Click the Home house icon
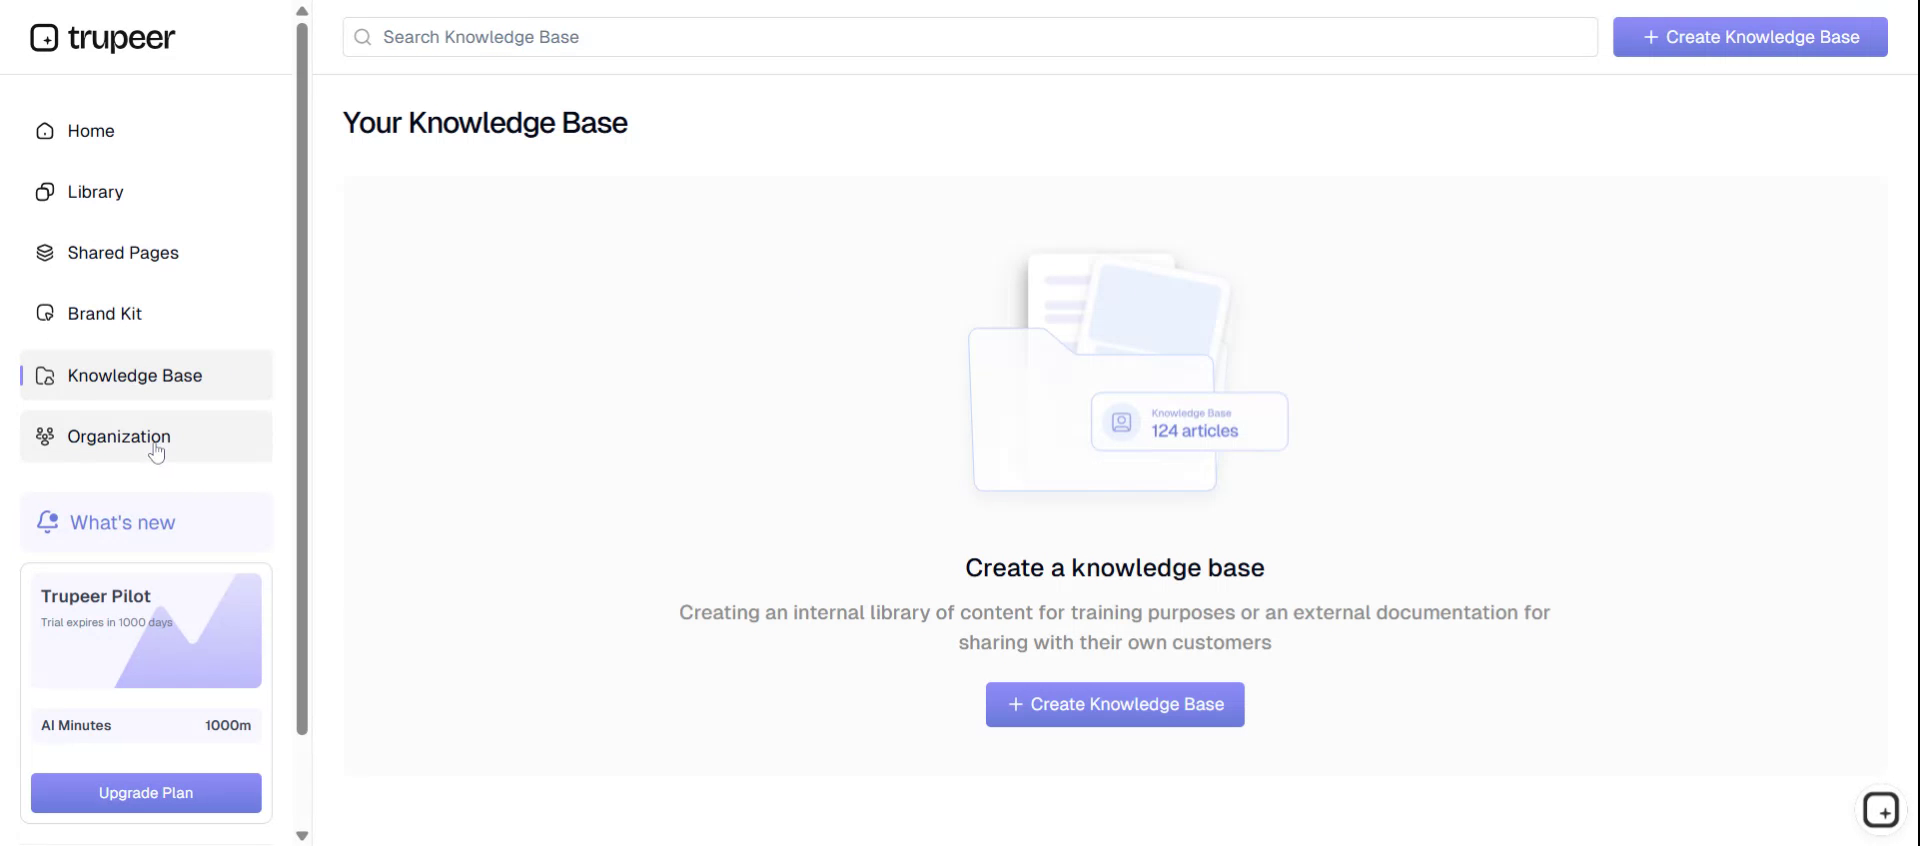The image size is (1920, 846). (45, 131)
